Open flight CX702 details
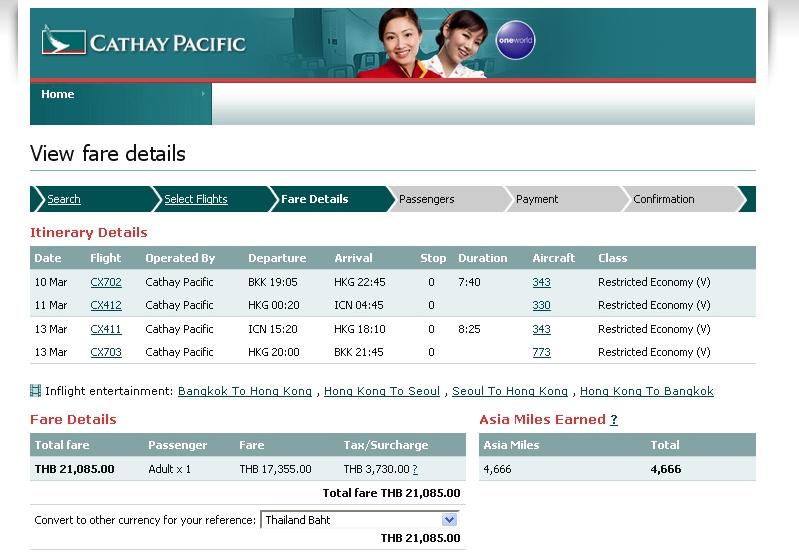Image resolution: width=799 pixels, height=556 pixels. click(106, 282)
